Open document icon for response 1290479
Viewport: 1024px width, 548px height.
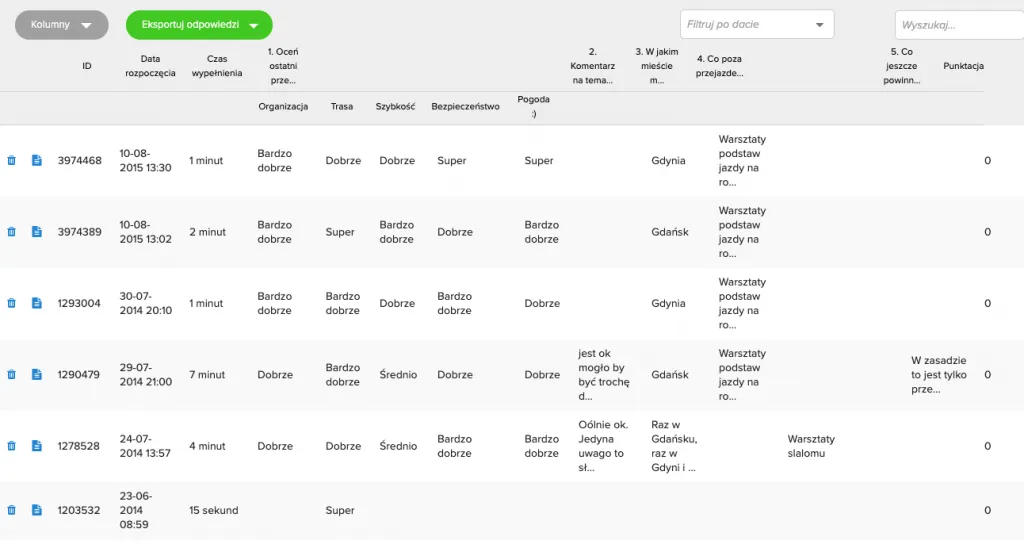tap(37, 375)
